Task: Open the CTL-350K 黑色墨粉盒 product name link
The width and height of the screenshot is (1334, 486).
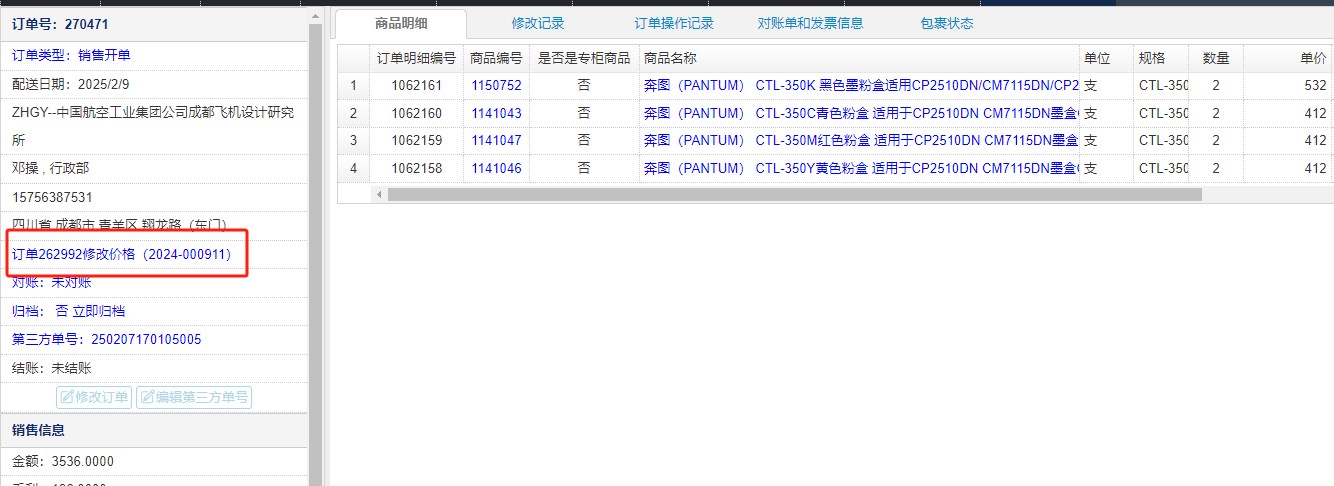Action: tap(861, 86)
